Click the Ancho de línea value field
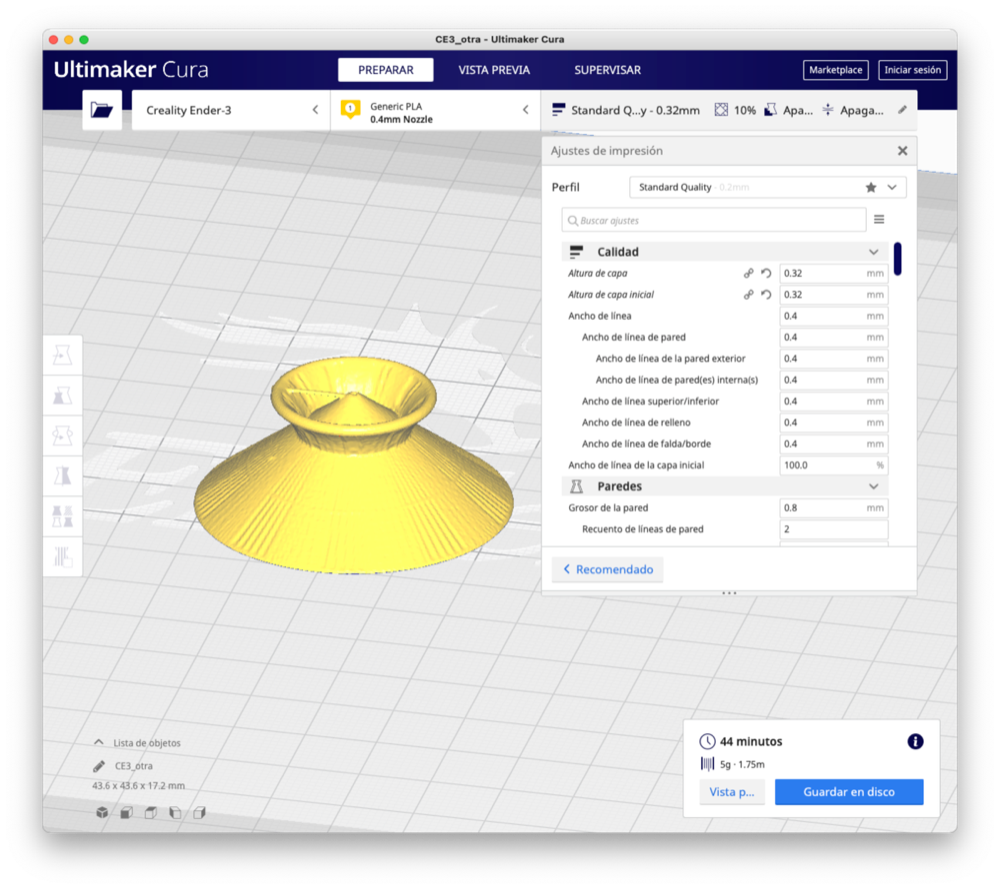Viewport: 1000px width, 889px height. click(x=834, y=316)
